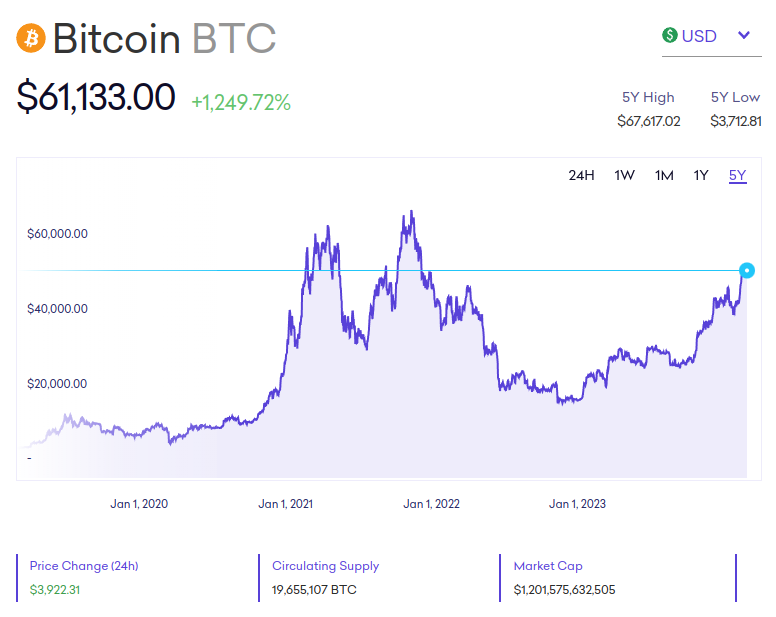This screenshot has width=776, height=617.
Task: Click the Price Change (24h) label
Action: tap(84, 566)
